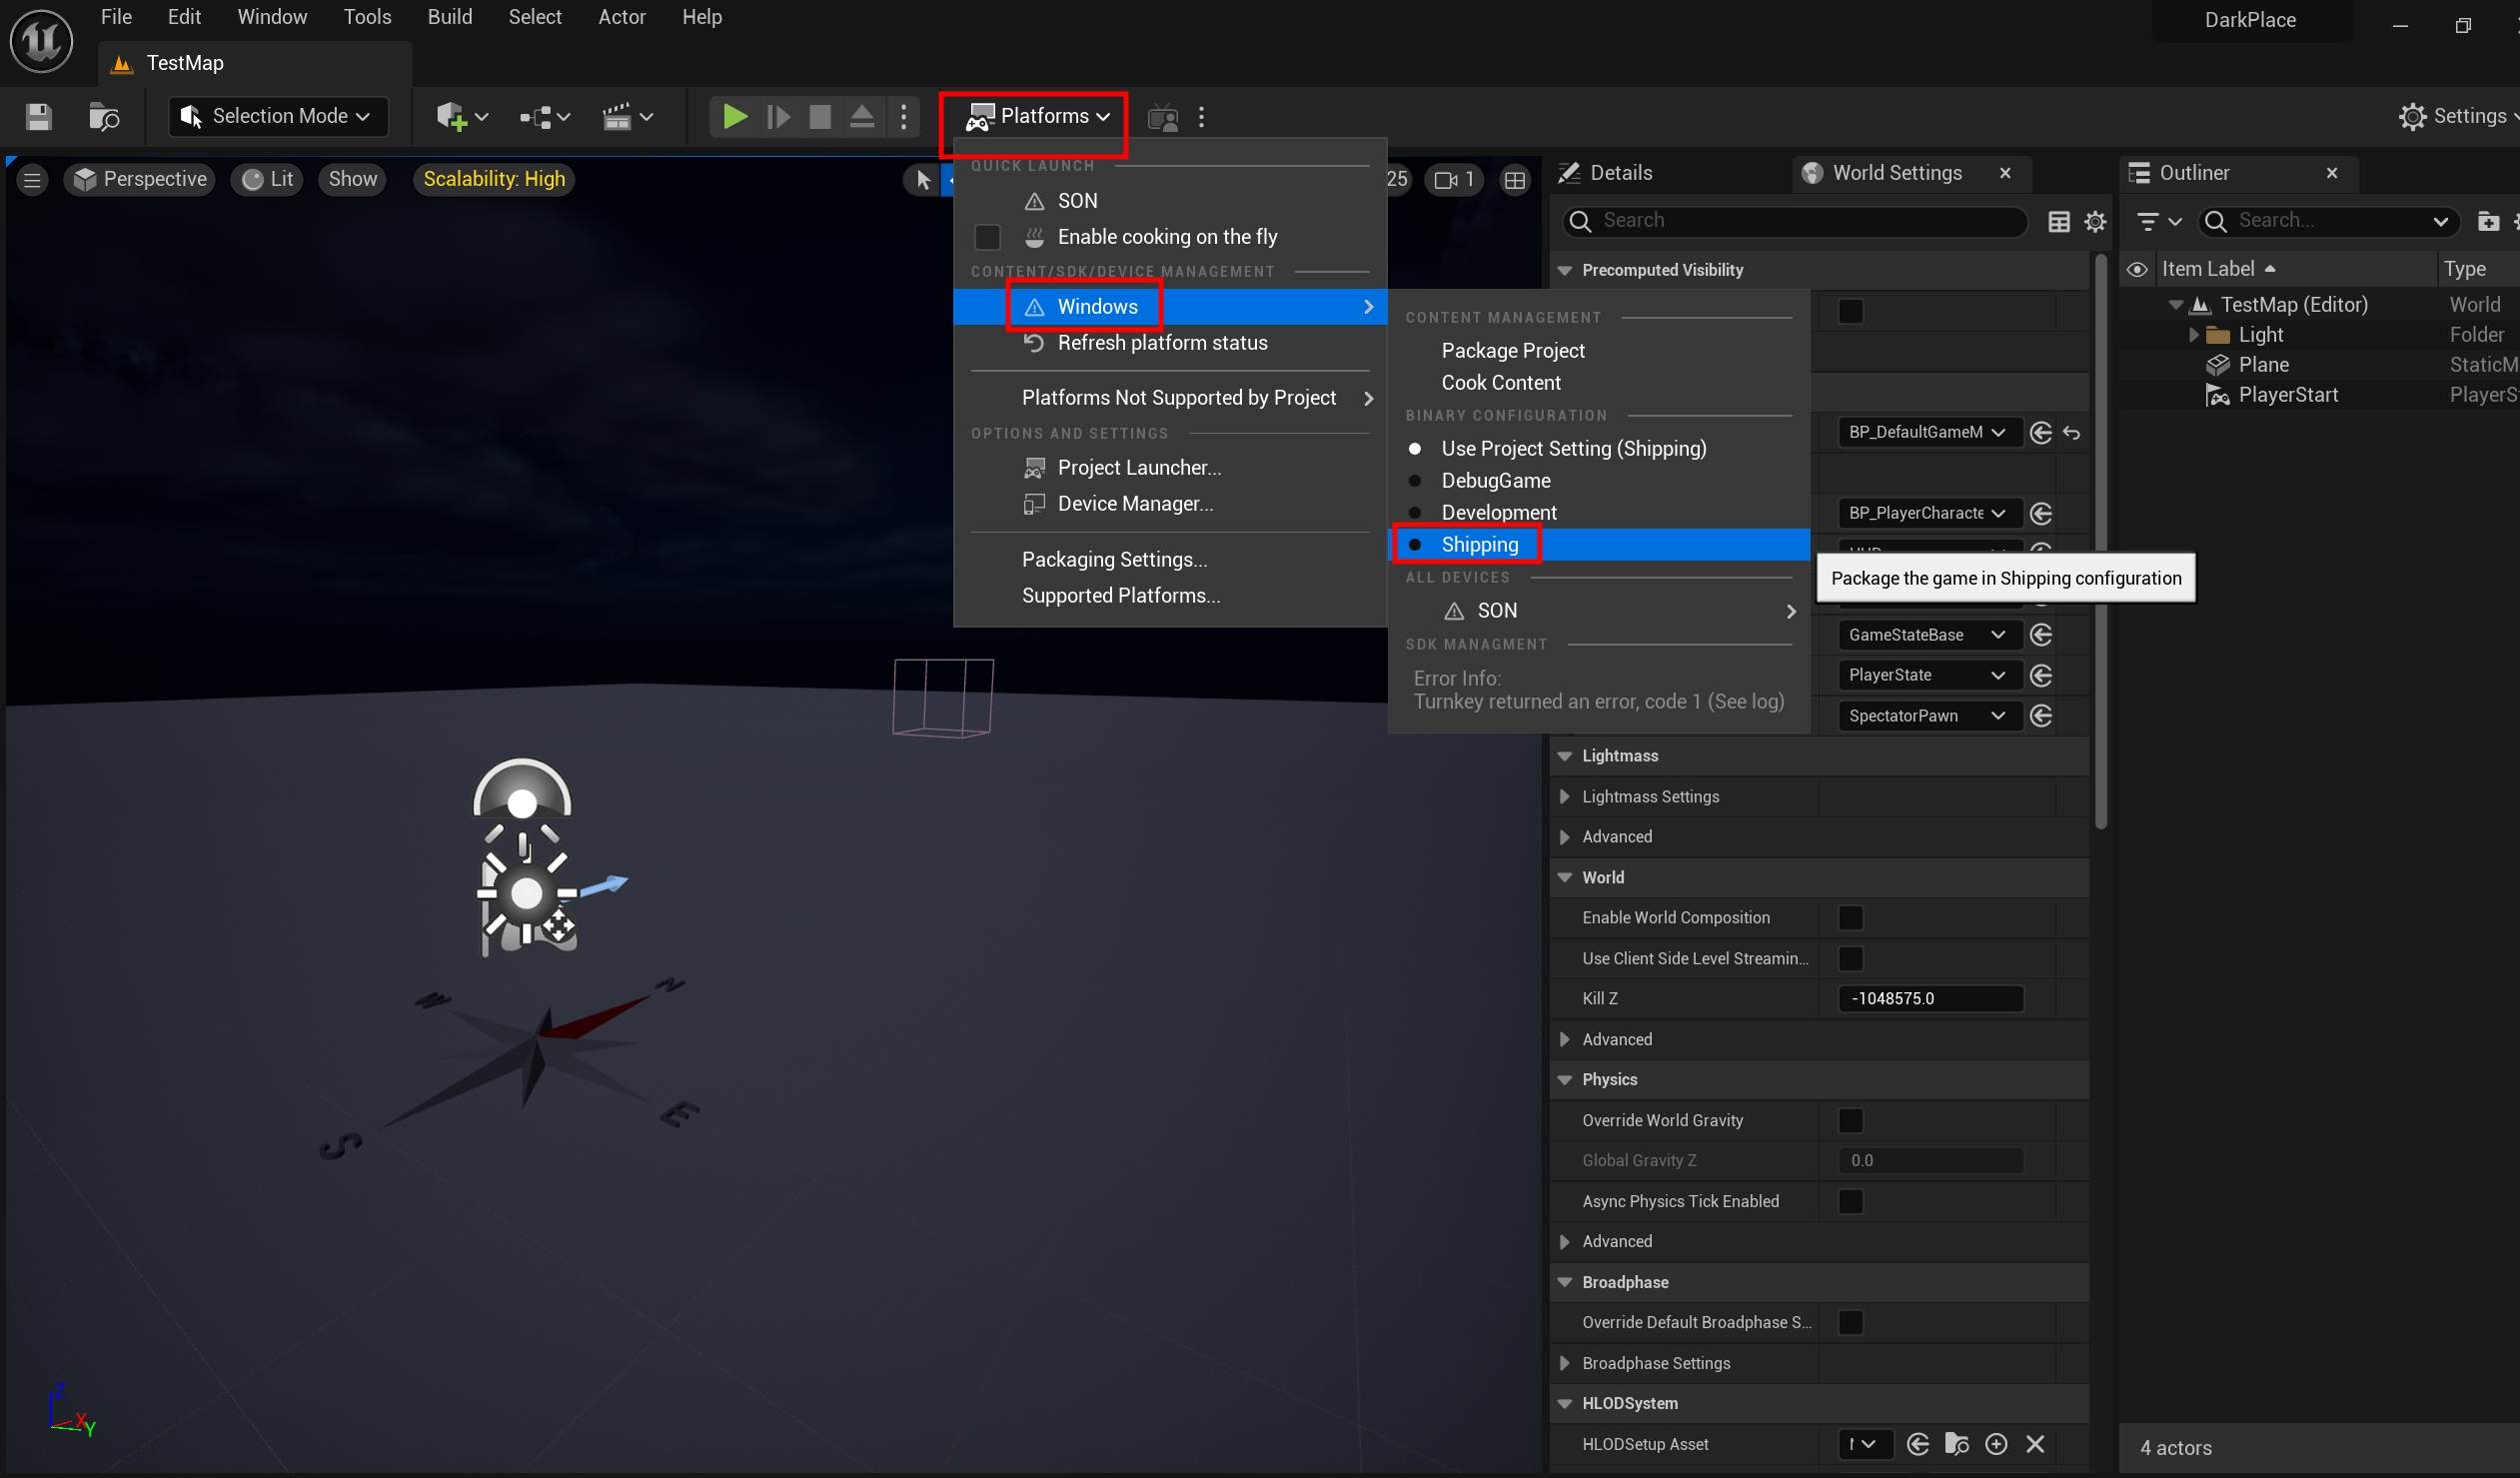The image size is (2520, 1478).
Task: Open the Blueprints node toolbar dropdown
Action: click(x=544, y=117)
